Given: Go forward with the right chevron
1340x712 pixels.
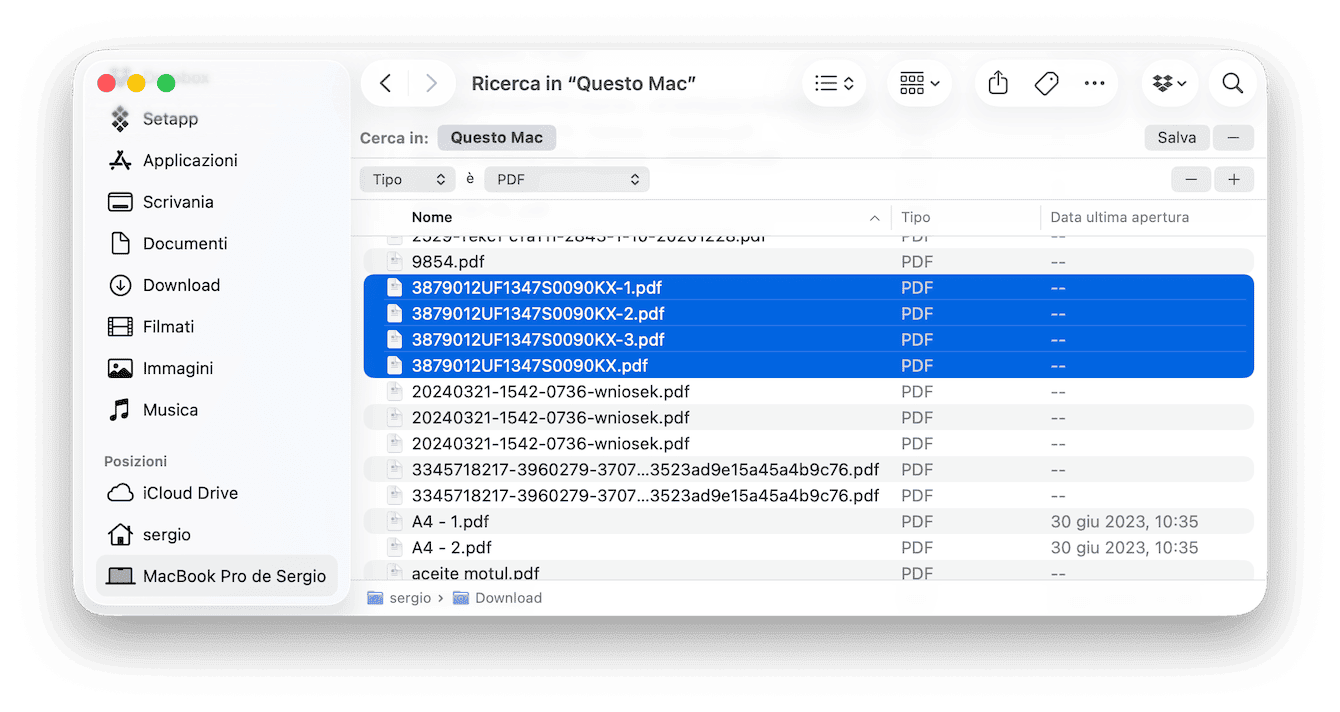Looking at the screenshot, I should tap(431, 84).
